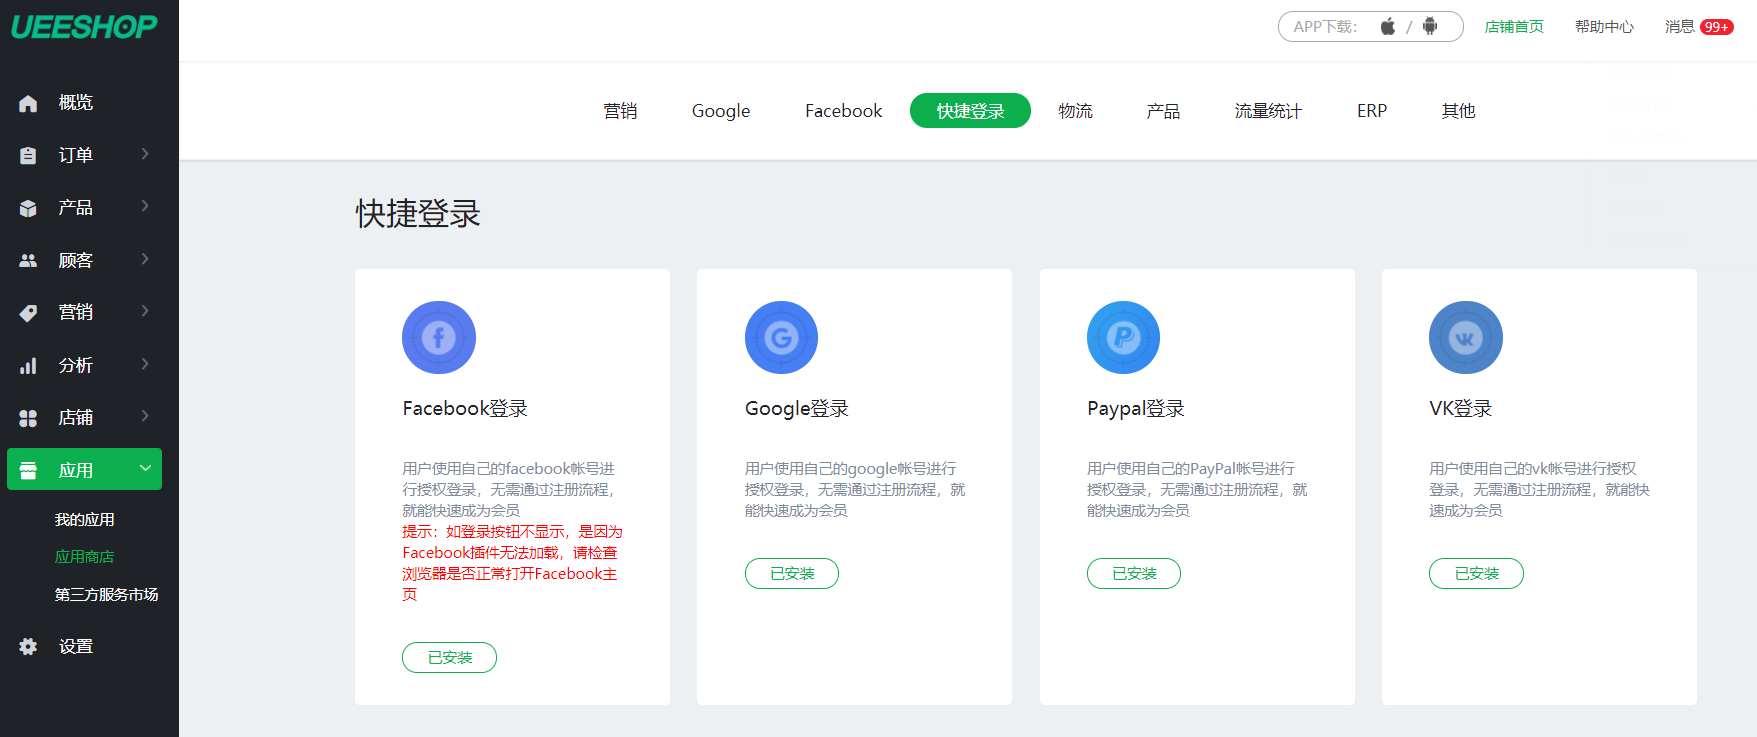Open the 99+ messages badge
Viewport: 1757px width, 737px height.
(1717, 27)
